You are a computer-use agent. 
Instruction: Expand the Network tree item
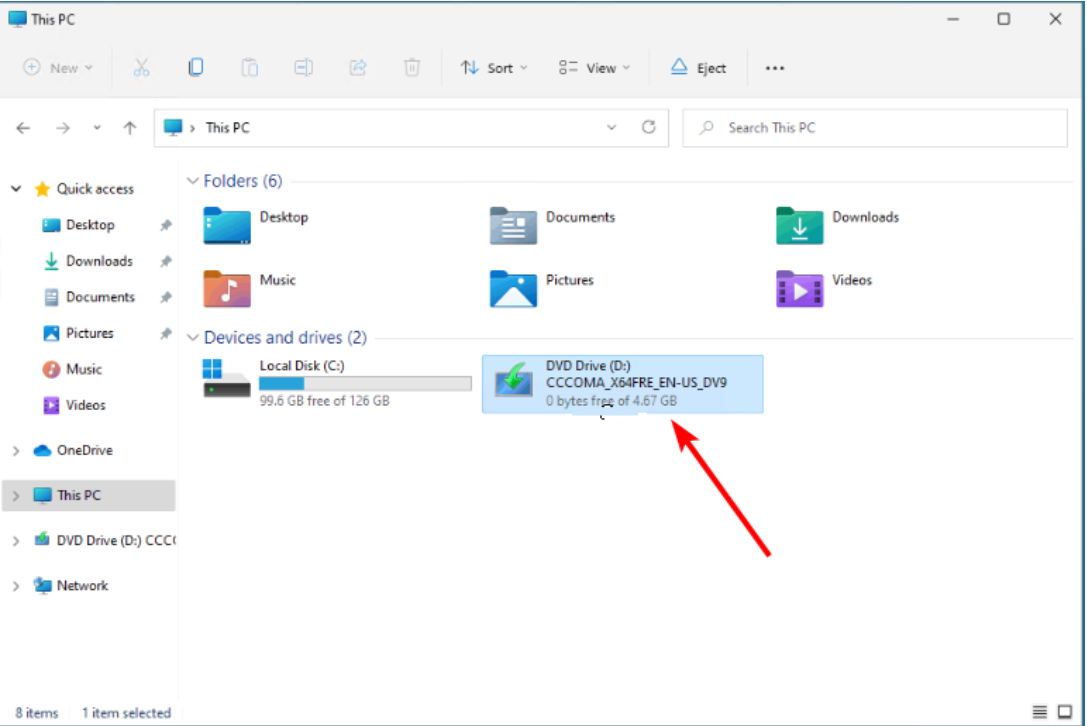tap(18, 585)
